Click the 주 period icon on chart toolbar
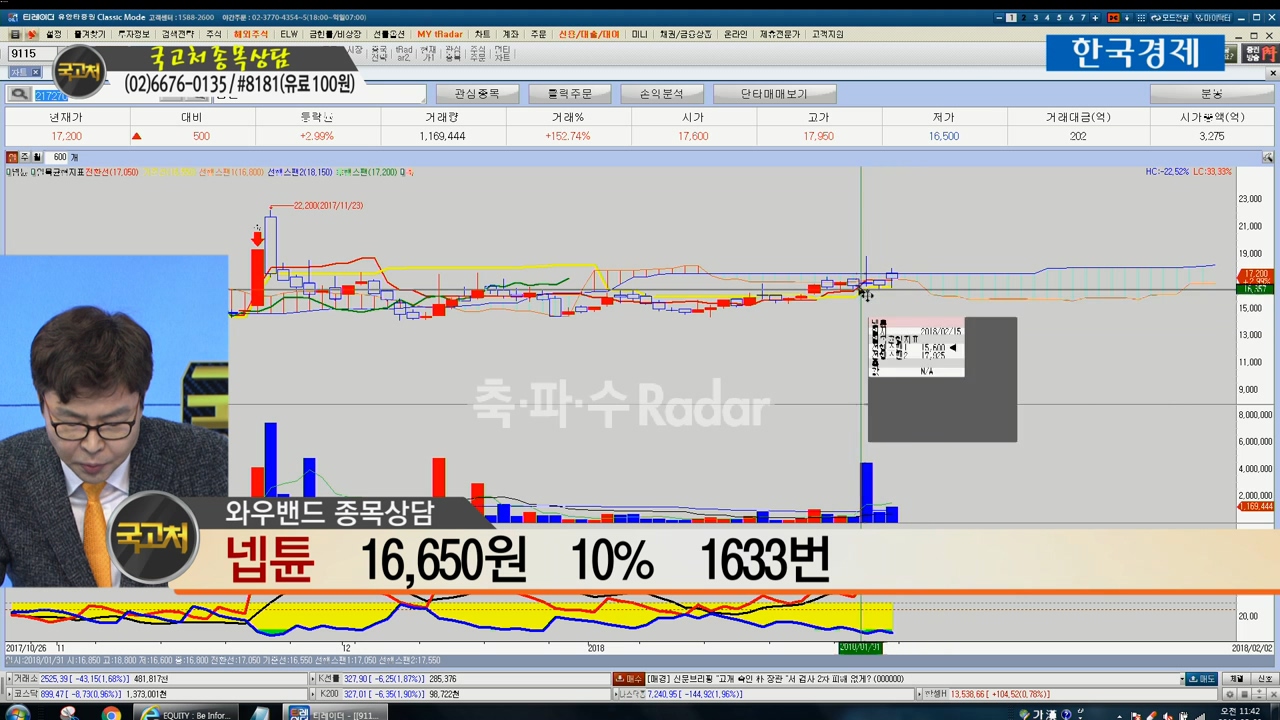The width and height of the screenshot is (1280, 720). tap(25, 157)
